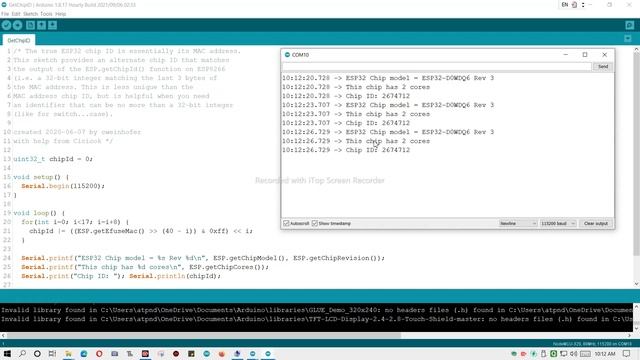Click the first 'ESP32 Chip model' serial output line
Viewport: 640px width, 360px height.
pyautogui.click(x=388, y=78)
